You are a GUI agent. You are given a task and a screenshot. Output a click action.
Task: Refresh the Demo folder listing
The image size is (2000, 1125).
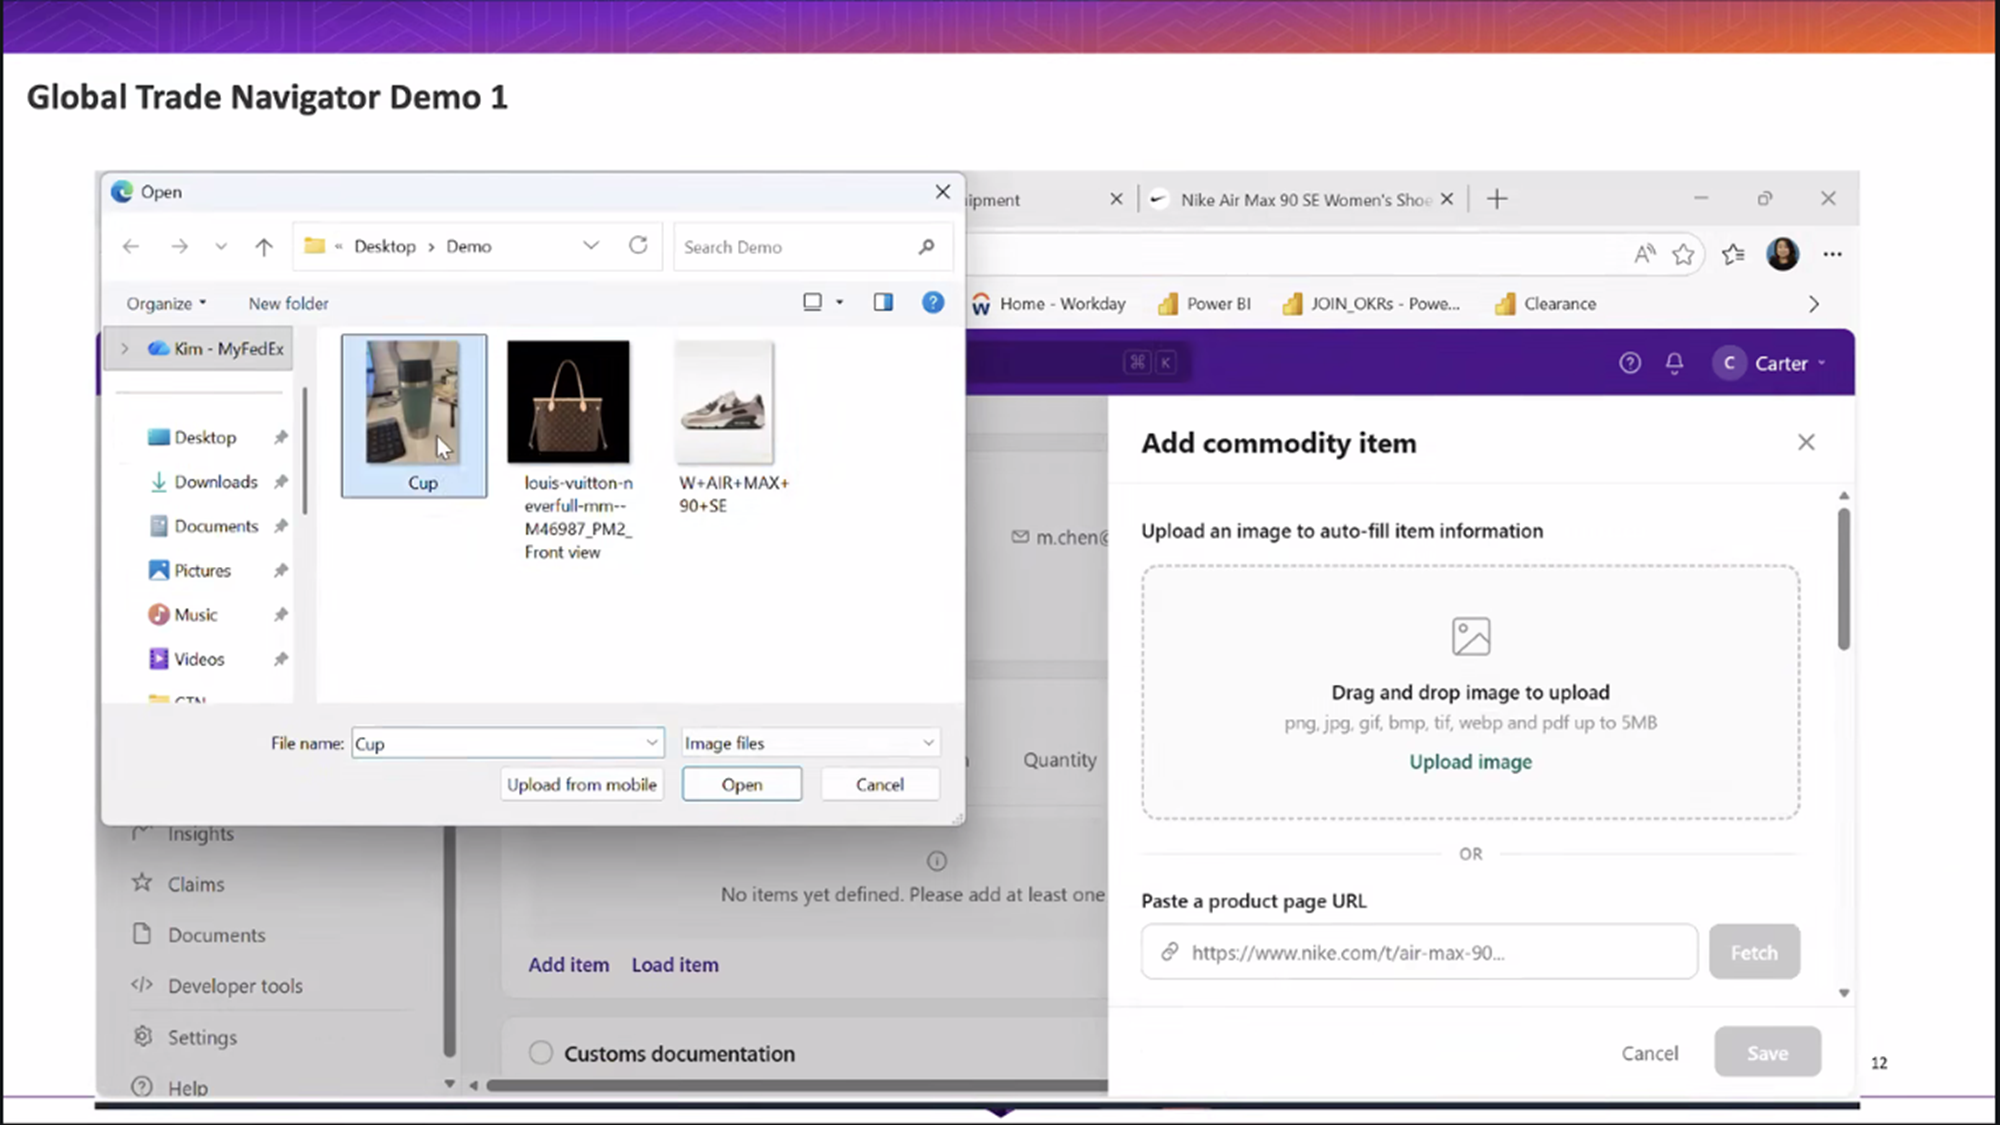point(638,245)
